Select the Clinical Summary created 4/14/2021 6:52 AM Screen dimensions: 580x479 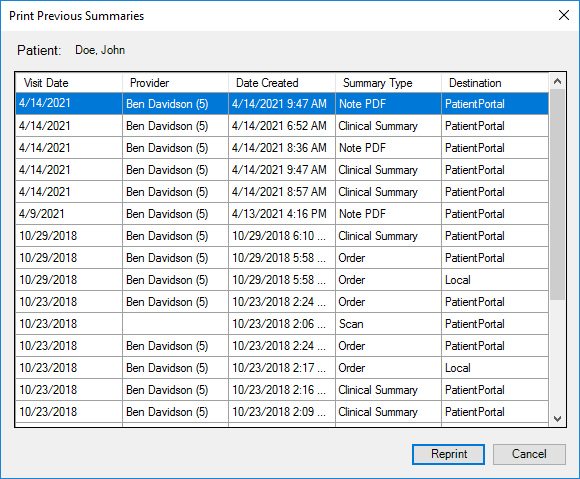point(282,126)
